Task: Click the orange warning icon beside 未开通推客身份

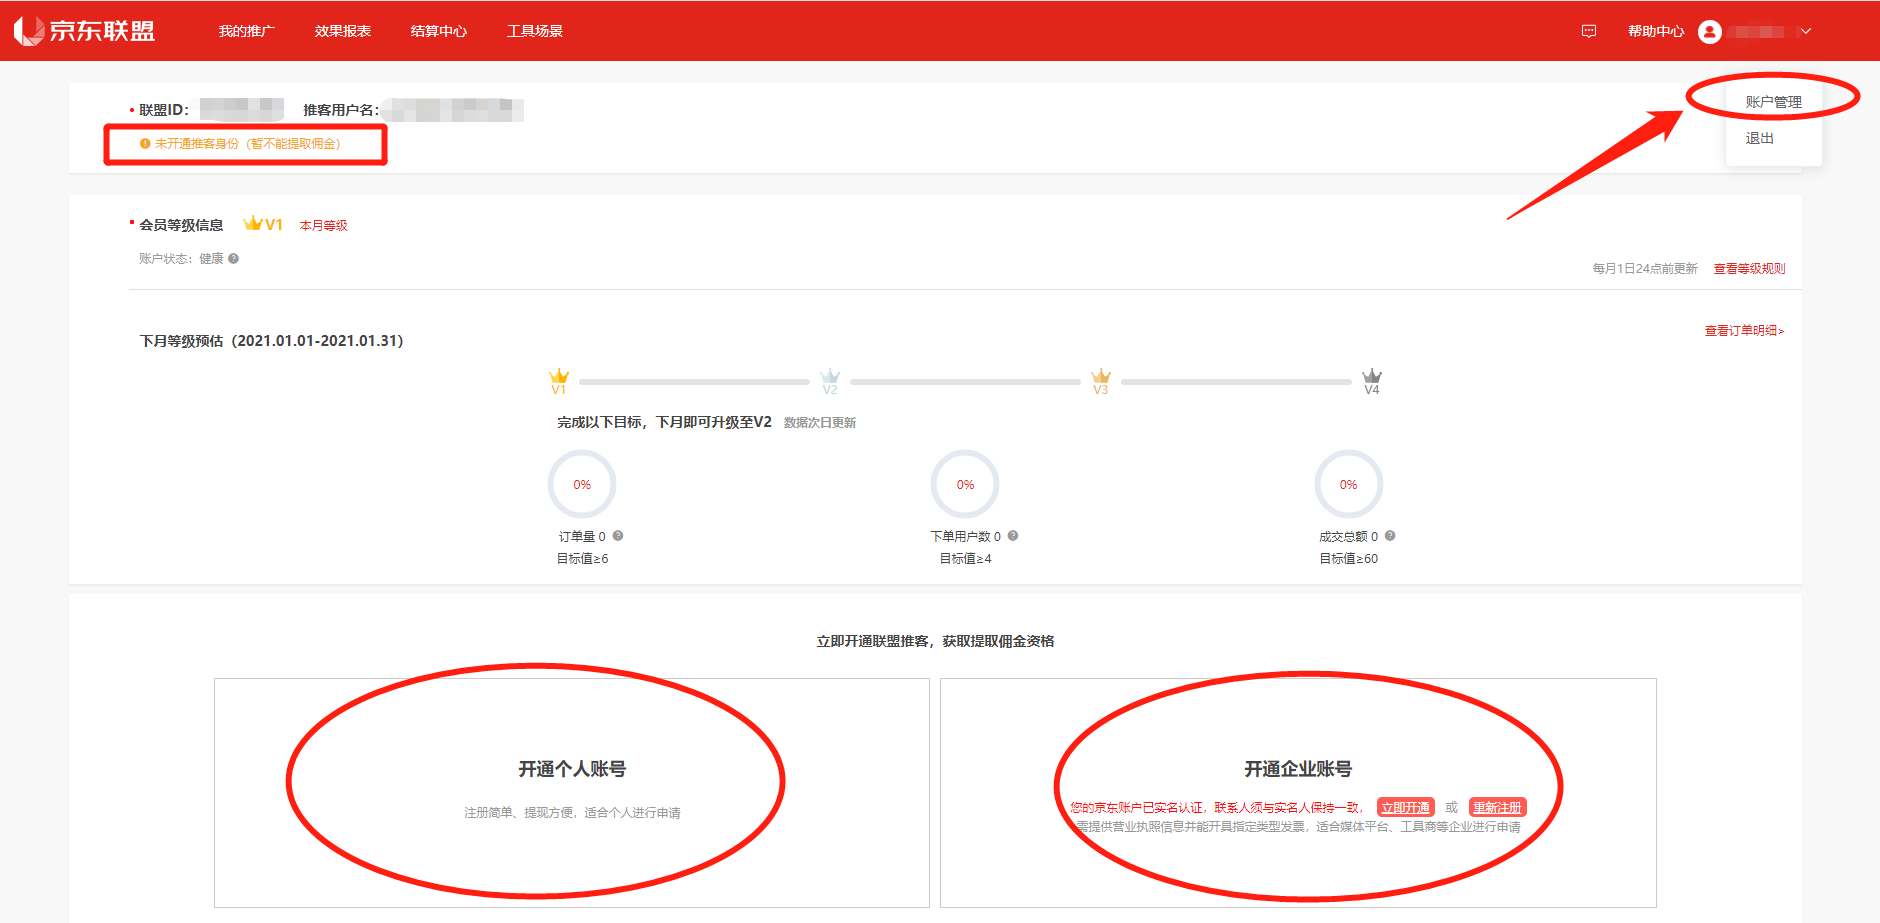Action: coord(145,144)
